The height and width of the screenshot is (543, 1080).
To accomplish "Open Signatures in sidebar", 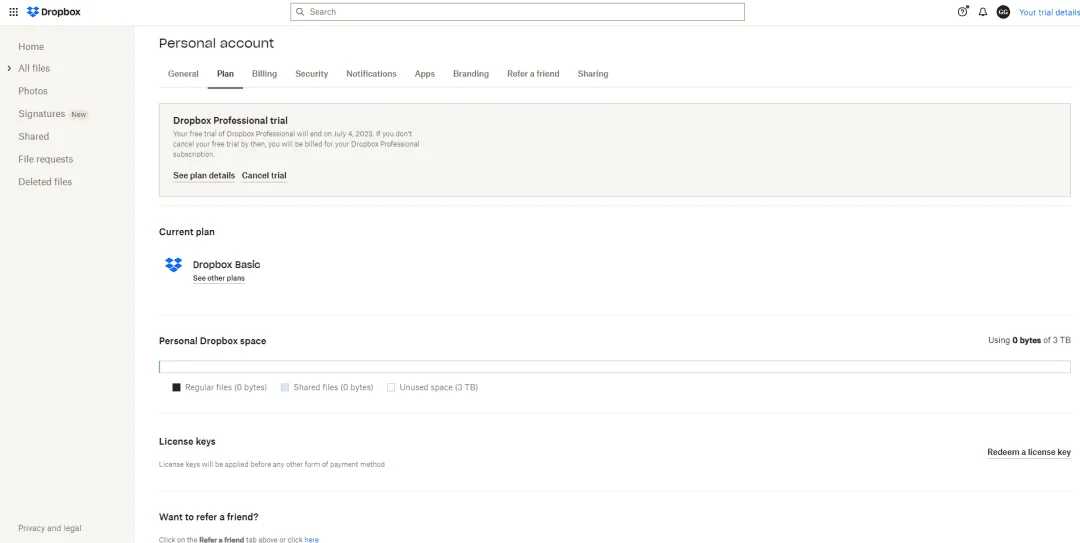I will click(x=41, y=114).
